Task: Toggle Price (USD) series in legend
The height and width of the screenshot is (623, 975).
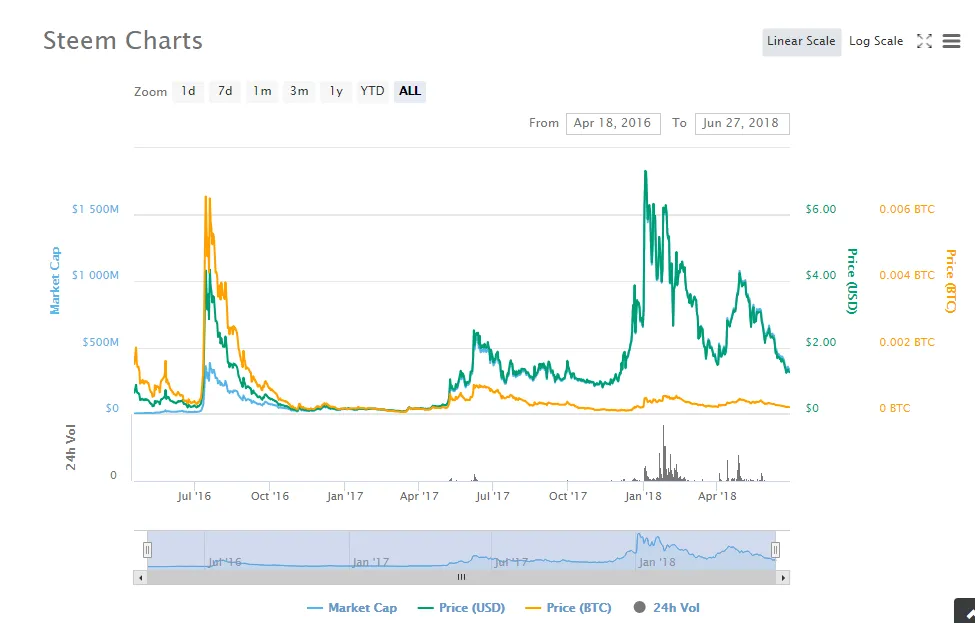Action: click(x=461, y=608)
